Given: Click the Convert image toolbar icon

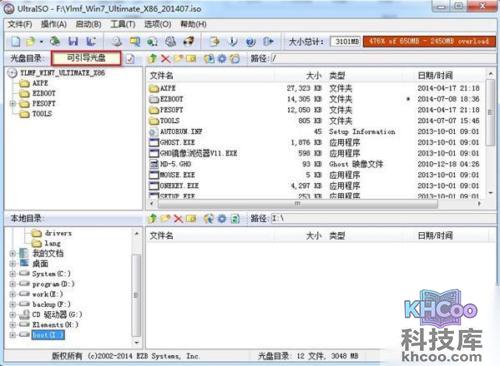Looking at the screenshot, I should tap(152, 42).
